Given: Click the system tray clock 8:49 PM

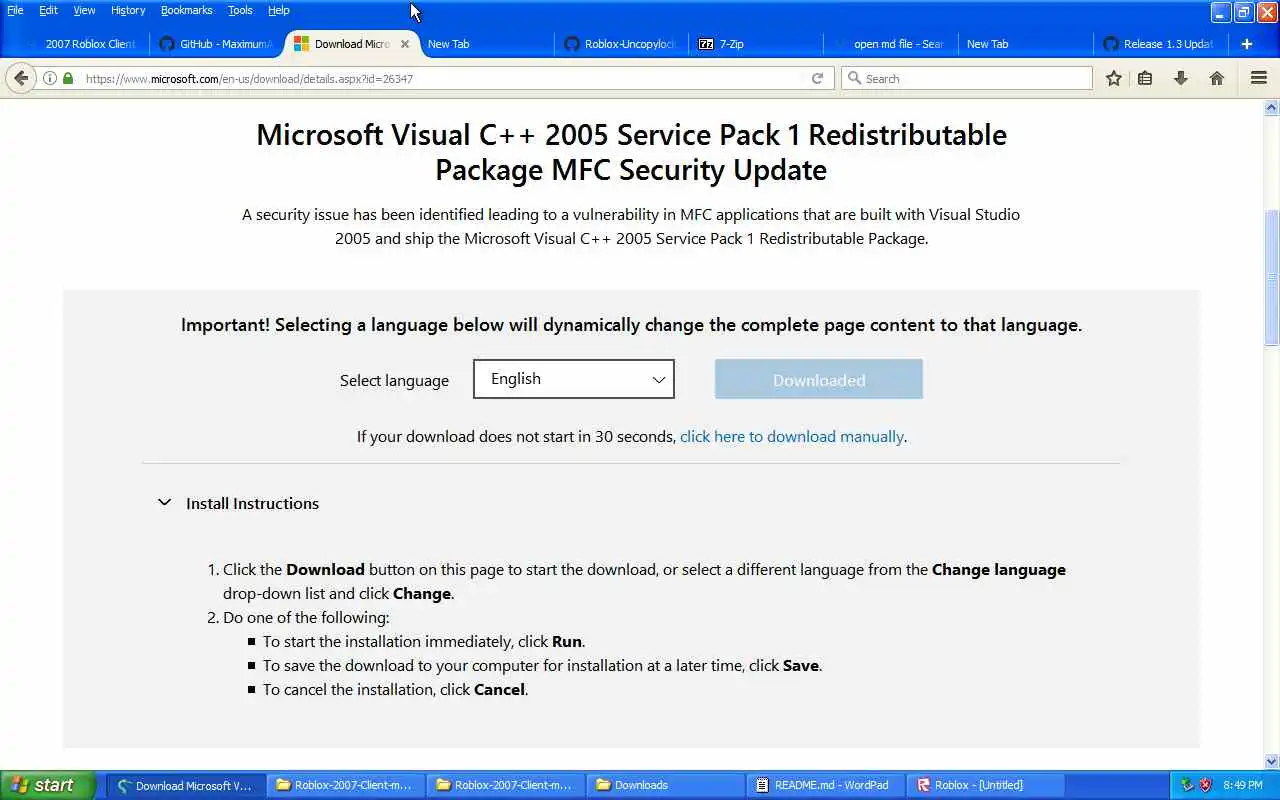Looking at the screenshot, I should tap(1243, 785).
